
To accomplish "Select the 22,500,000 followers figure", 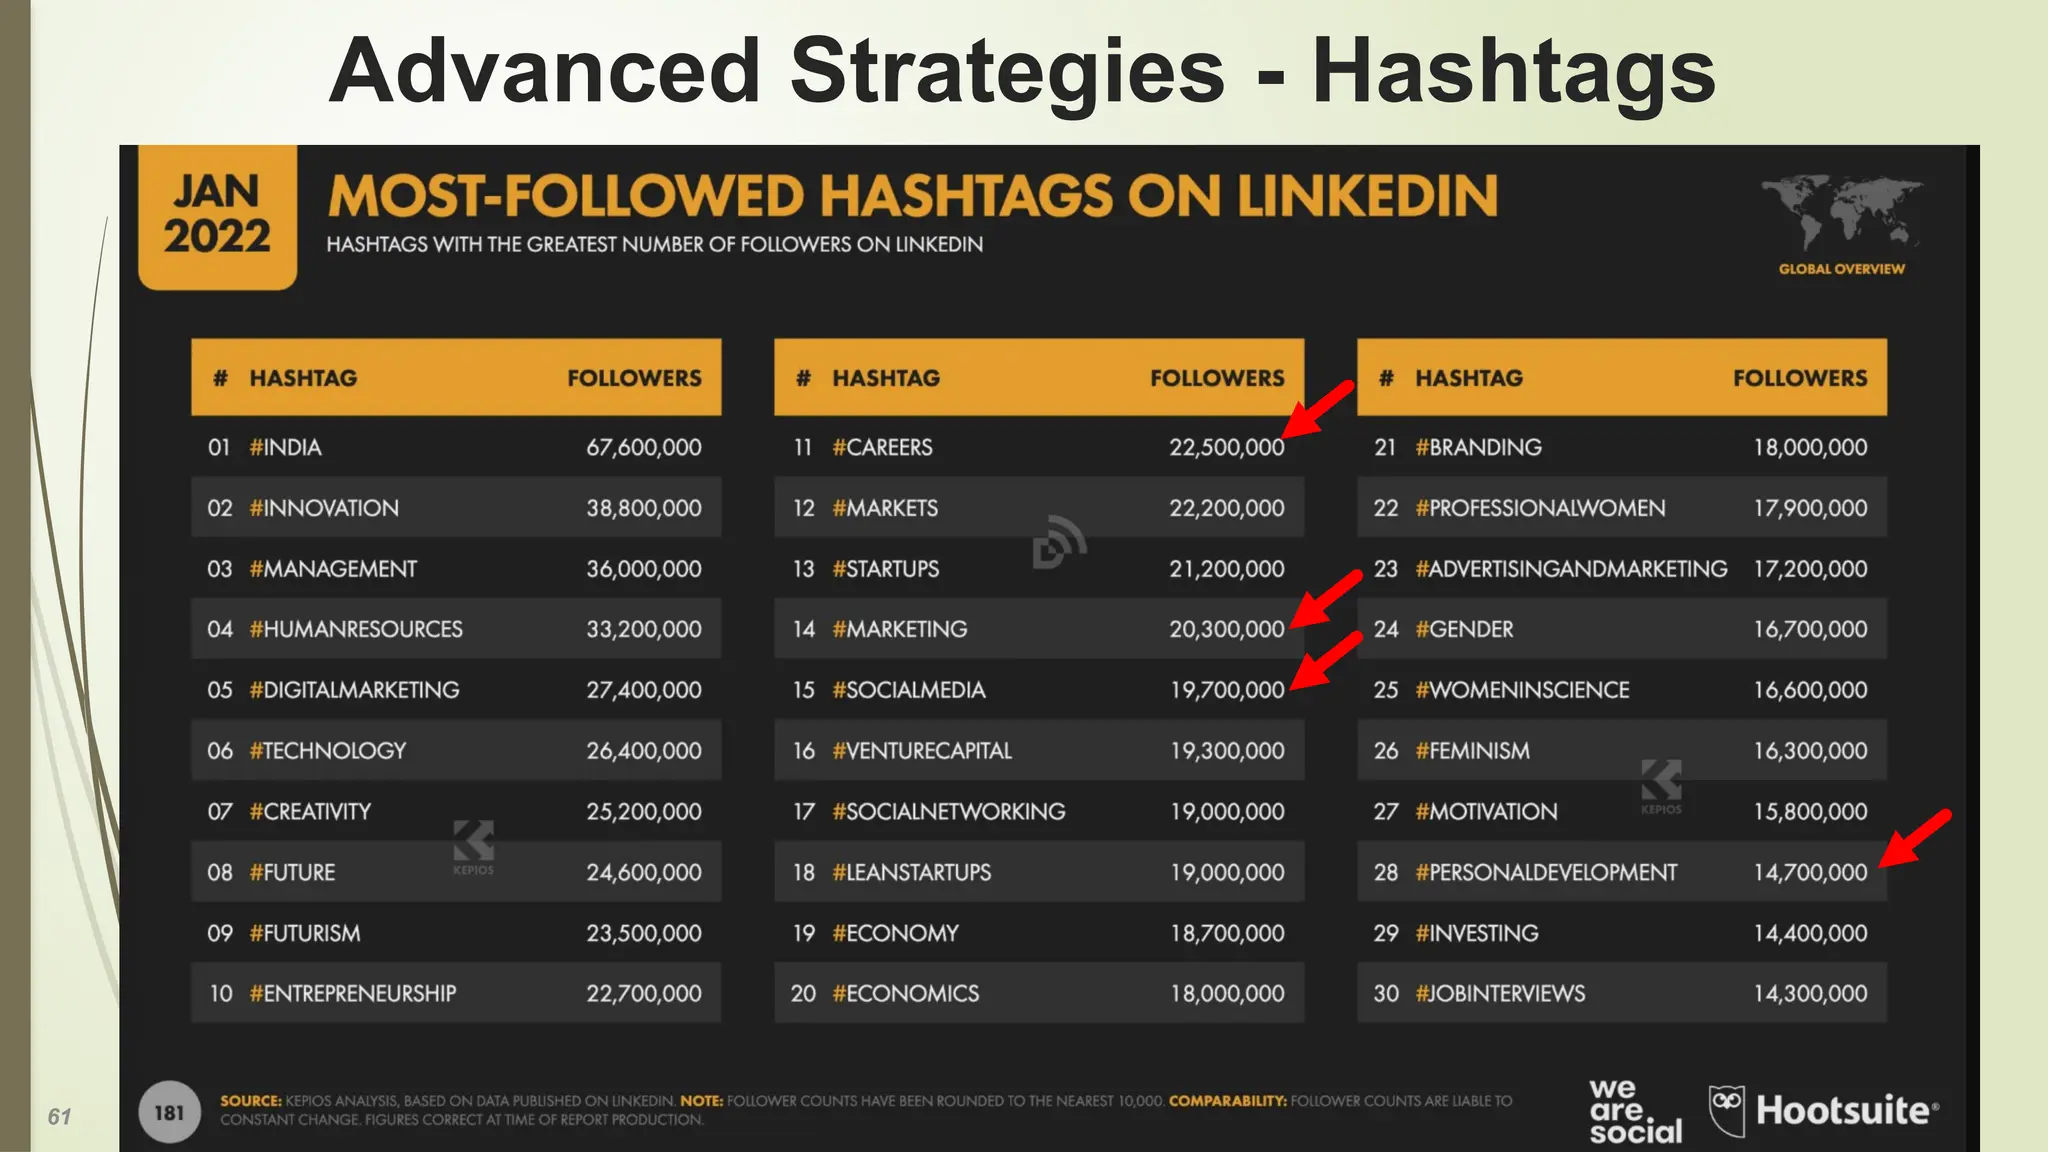I will (1227, 447).
